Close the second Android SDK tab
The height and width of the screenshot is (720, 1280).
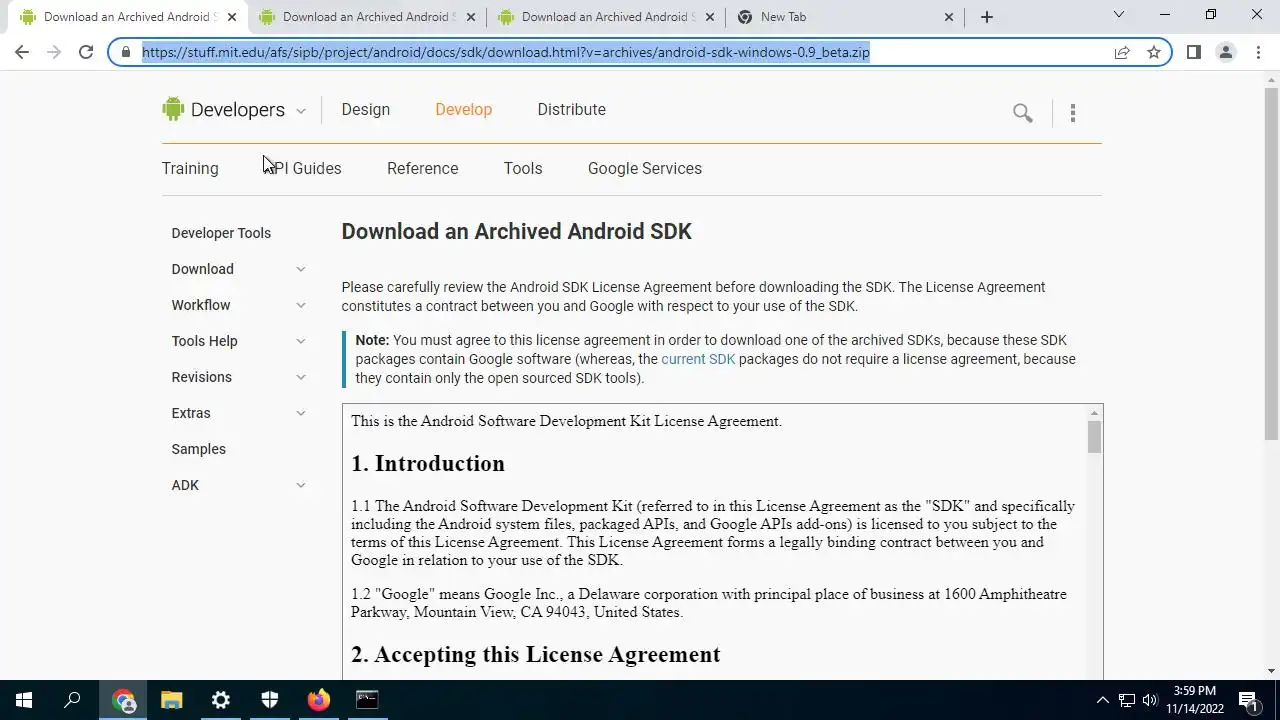(x=471, y=17)
